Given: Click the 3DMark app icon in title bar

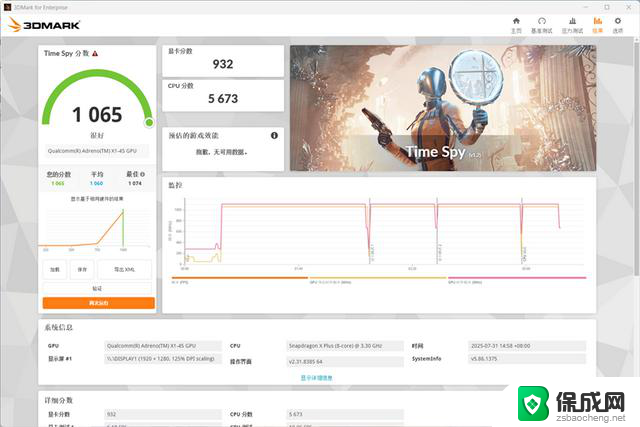Looking at the screenshot, I should coord(7,7).
